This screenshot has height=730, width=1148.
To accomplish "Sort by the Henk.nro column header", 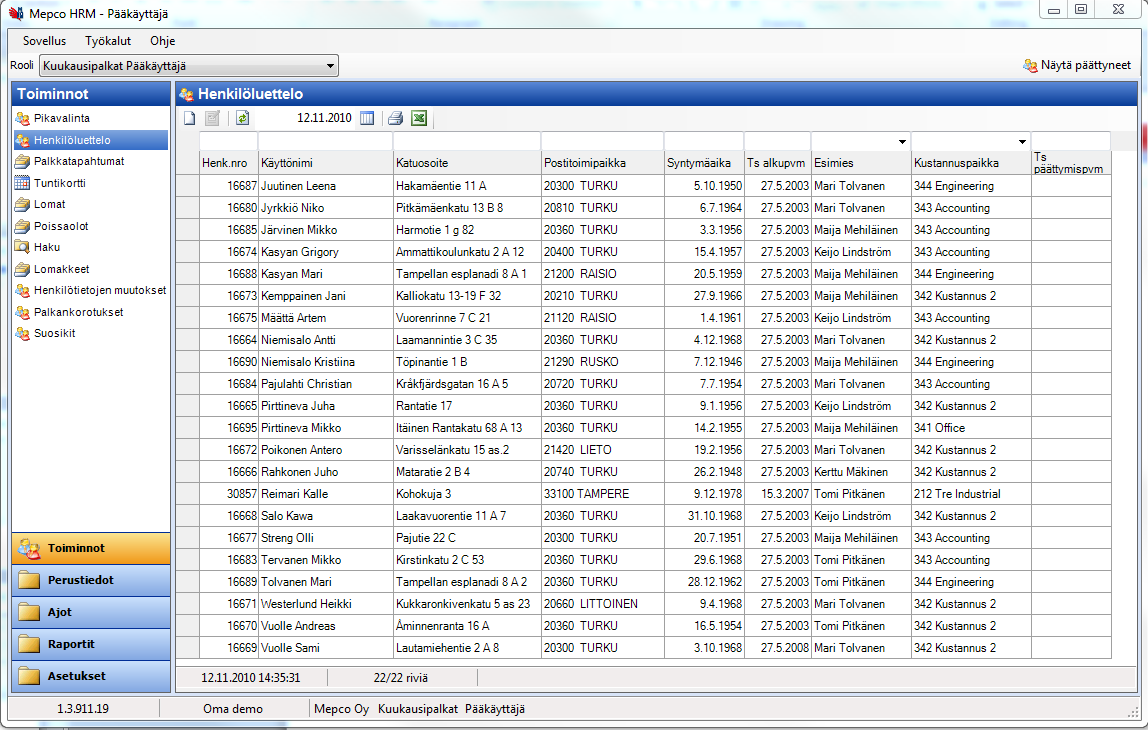I will 228,163.
